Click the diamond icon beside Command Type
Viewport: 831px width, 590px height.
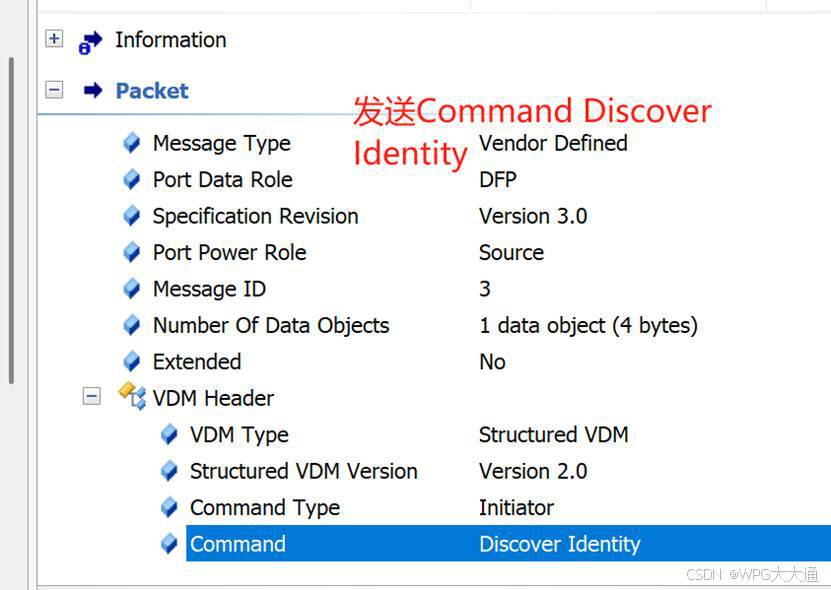click(x=168, y=507)
